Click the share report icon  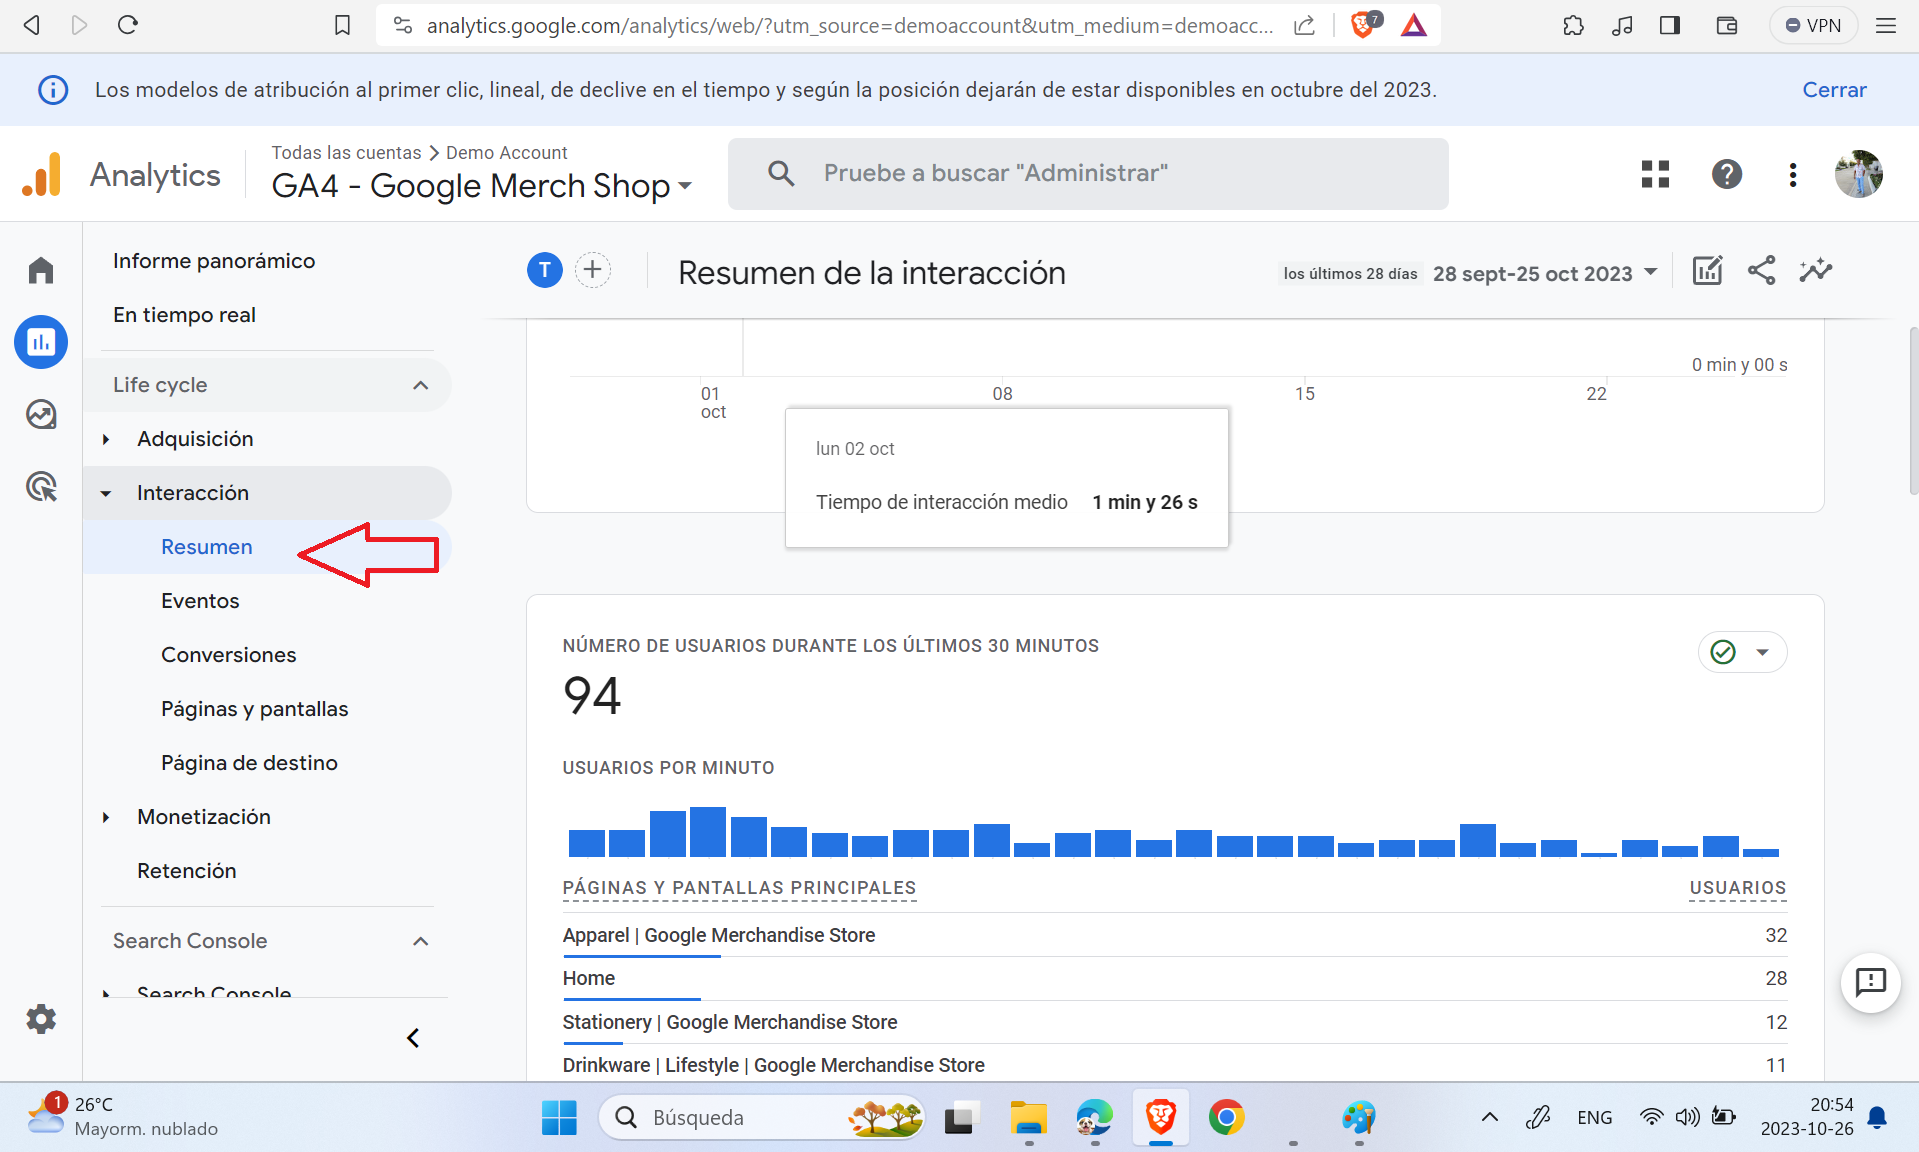[x=1761, y=270]
